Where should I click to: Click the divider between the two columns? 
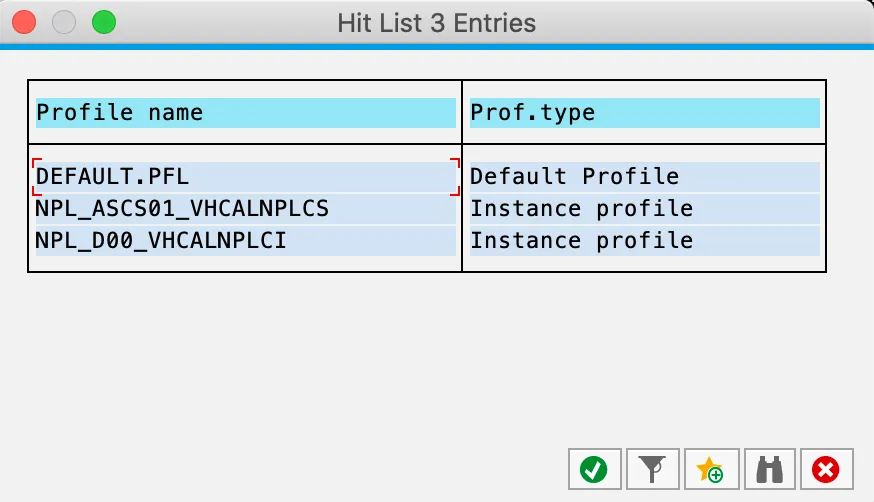pos(462,176)
